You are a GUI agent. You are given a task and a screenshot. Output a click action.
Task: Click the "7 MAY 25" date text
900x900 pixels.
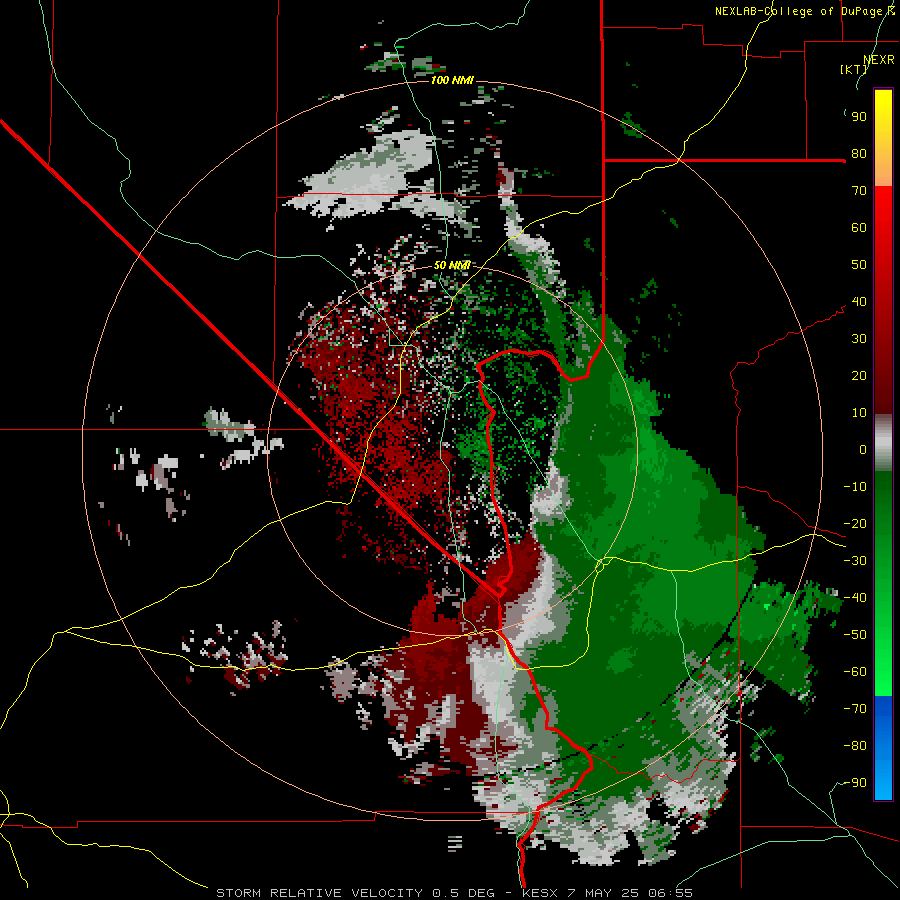(604, 893)
